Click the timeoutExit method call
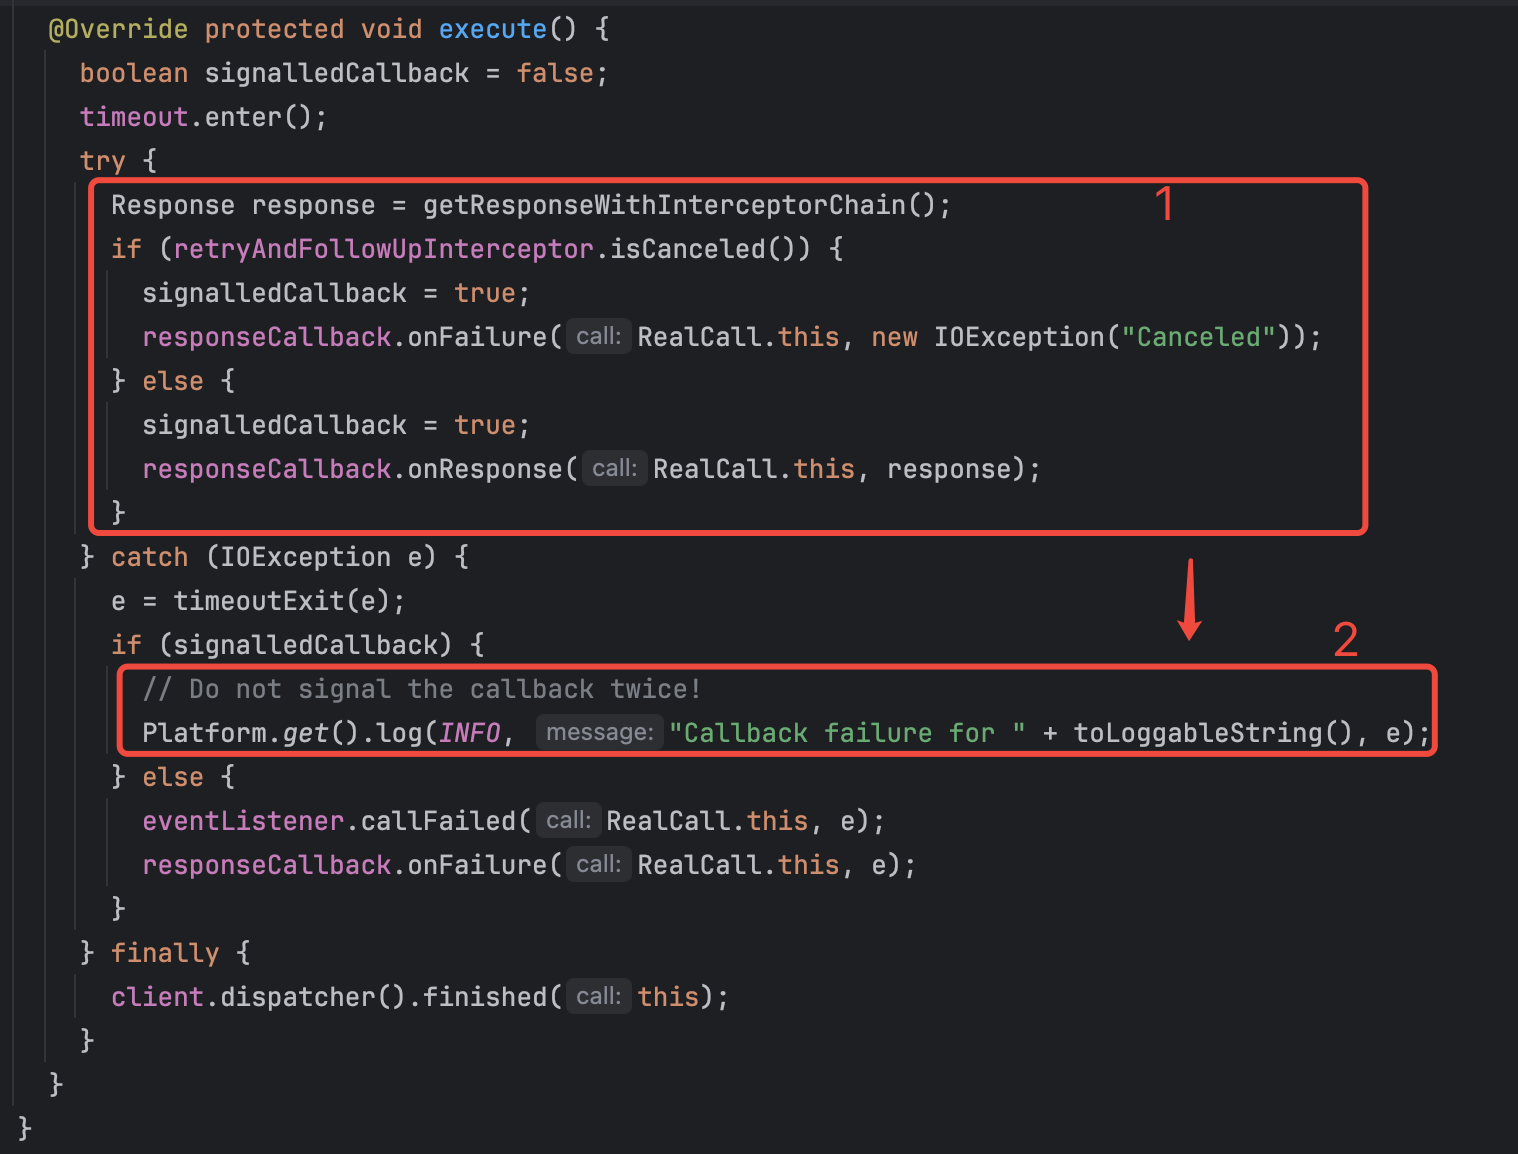The height and width of the screenshot is (1154, 1518). (x=258, y=601)
